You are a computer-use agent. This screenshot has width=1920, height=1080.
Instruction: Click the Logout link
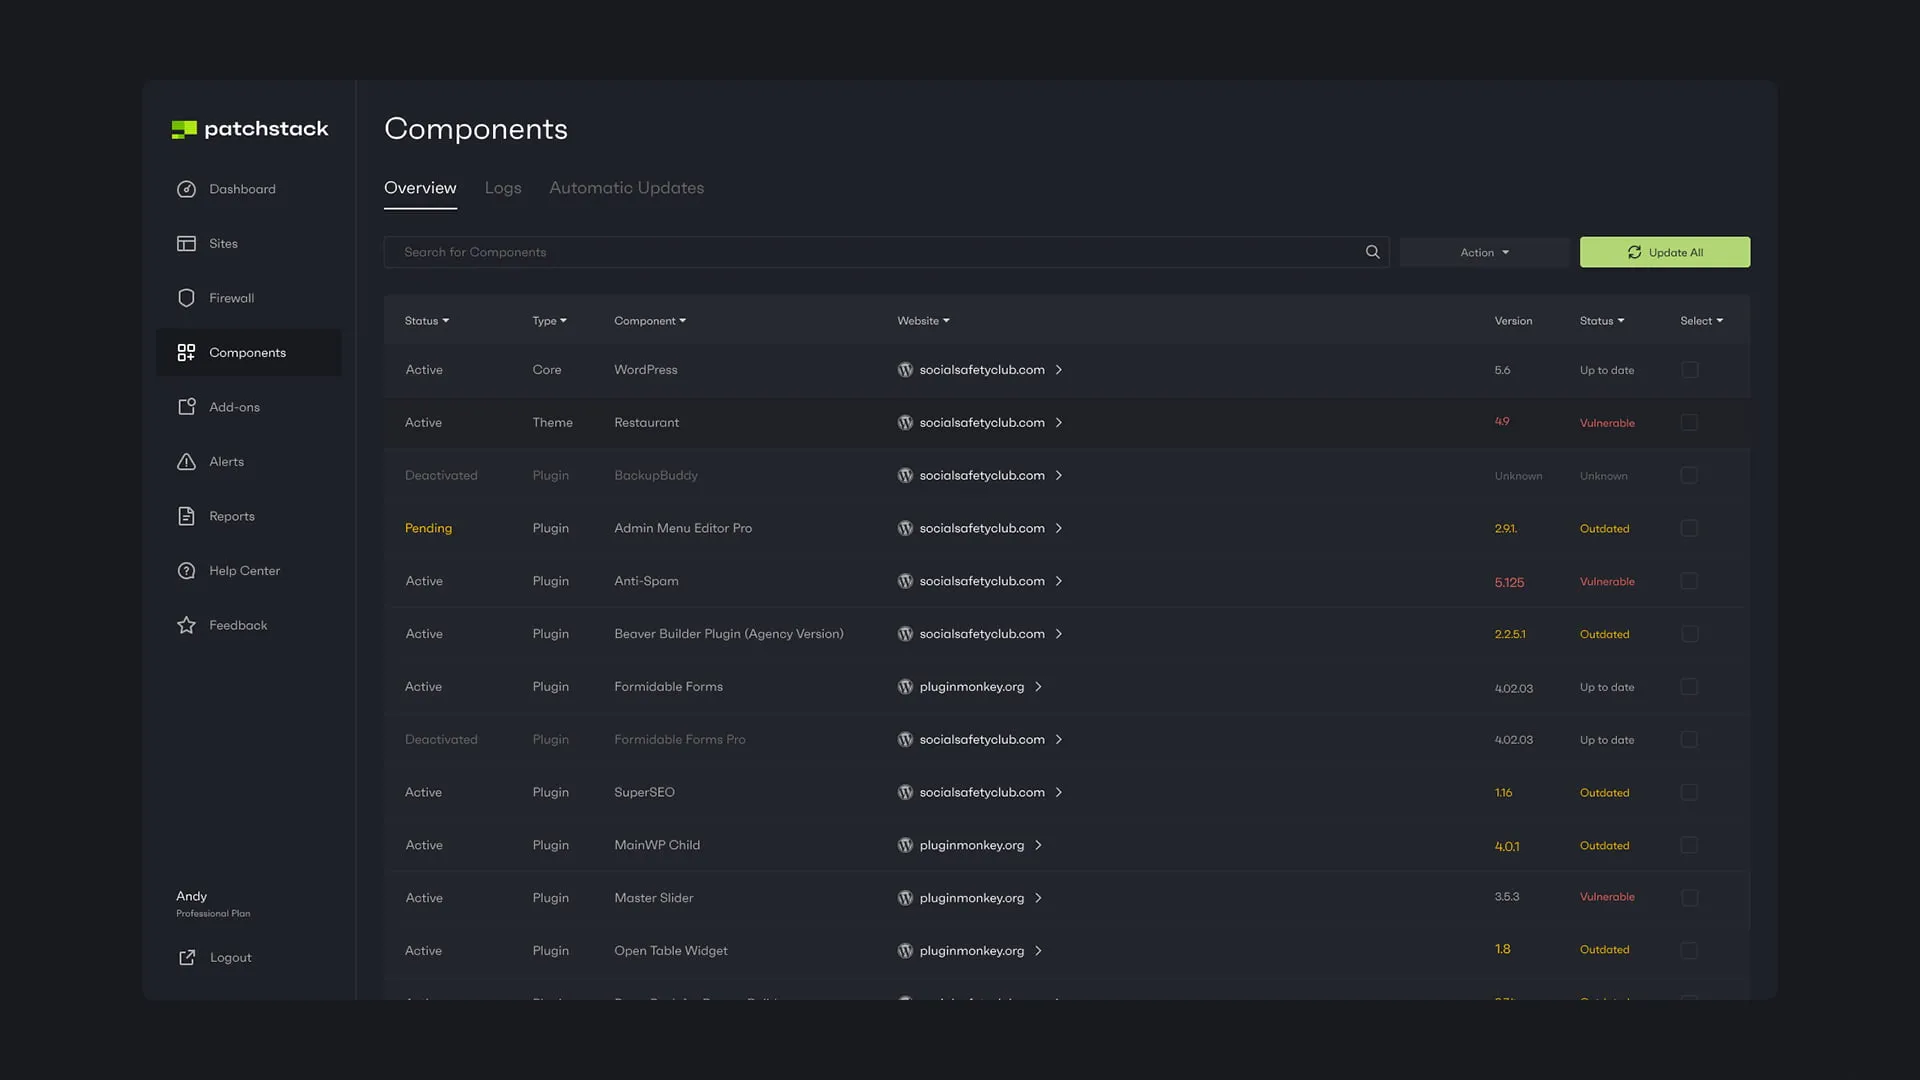[230, 958]
